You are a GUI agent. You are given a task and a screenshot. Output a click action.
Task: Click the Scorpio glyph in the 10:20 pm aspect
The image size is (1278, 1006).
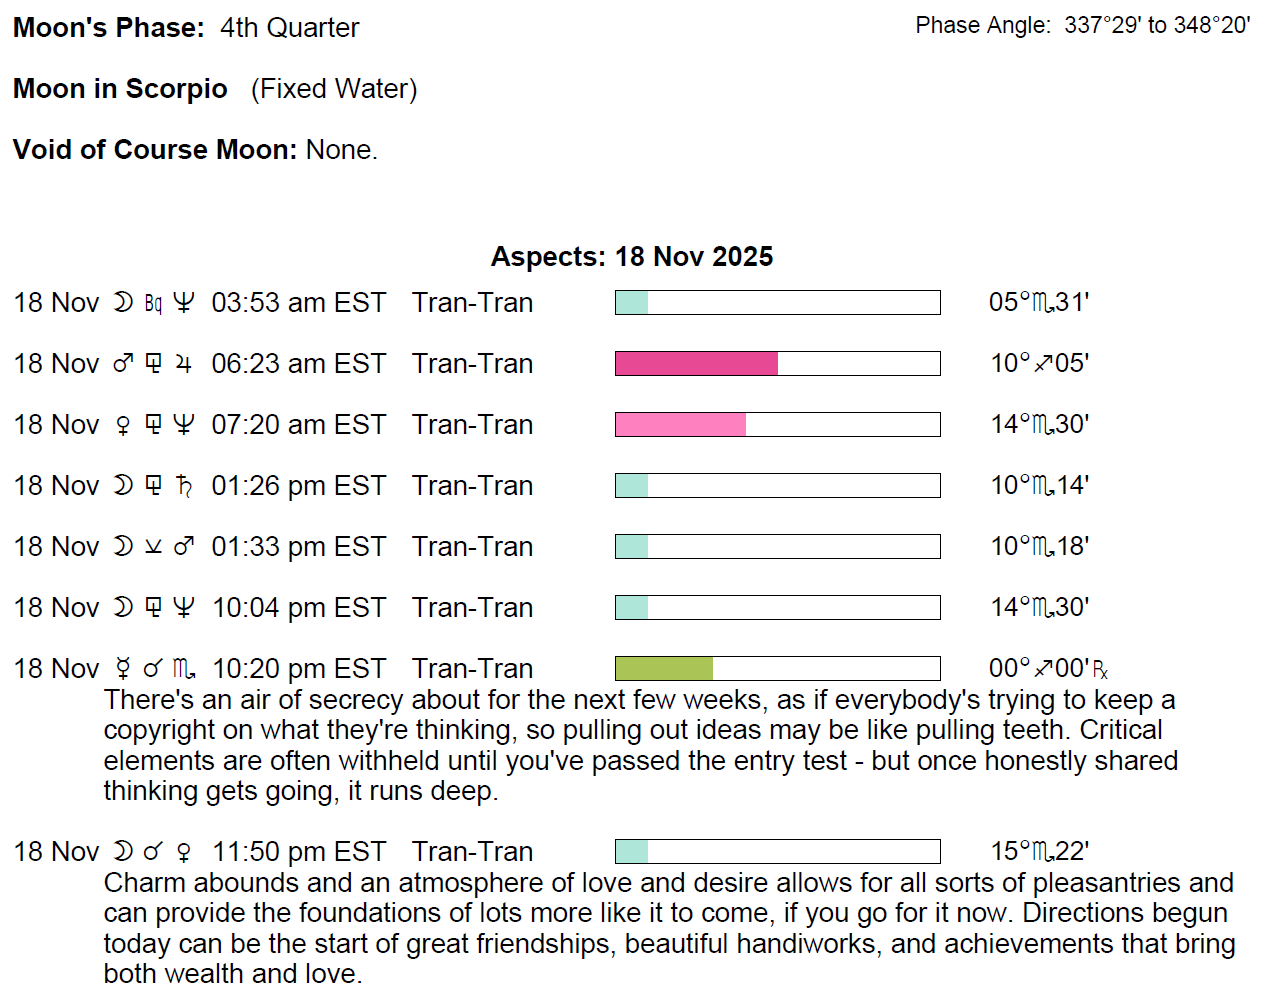(x=184, y=669)
